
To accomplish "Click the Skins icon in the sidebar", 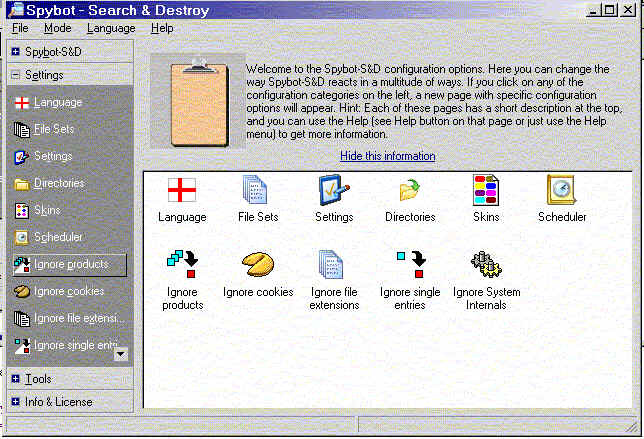I will (22, 211).
